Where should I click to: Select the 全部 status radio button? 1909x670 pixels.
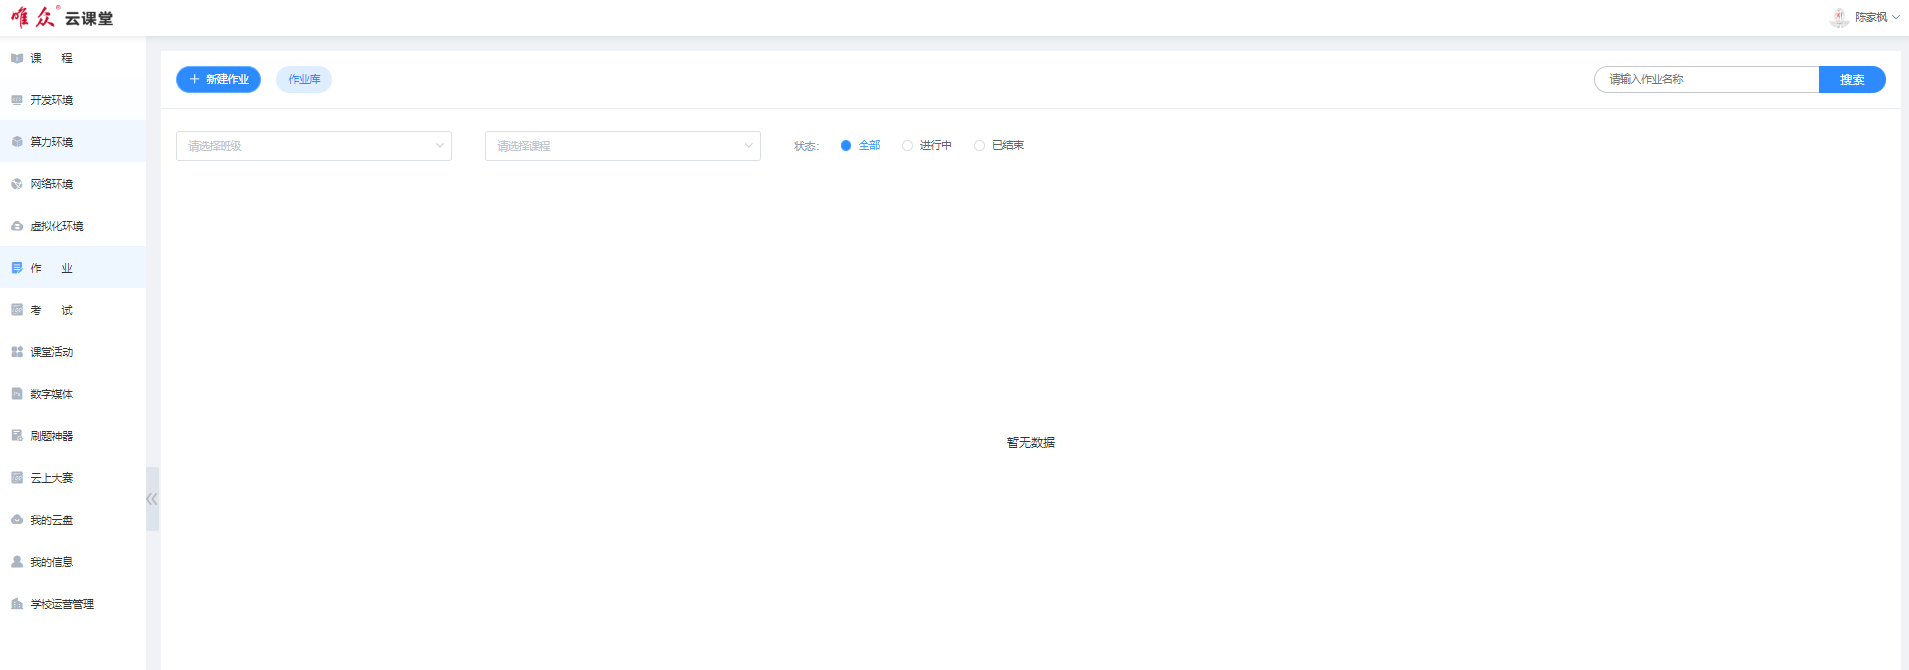coord(846,146)
